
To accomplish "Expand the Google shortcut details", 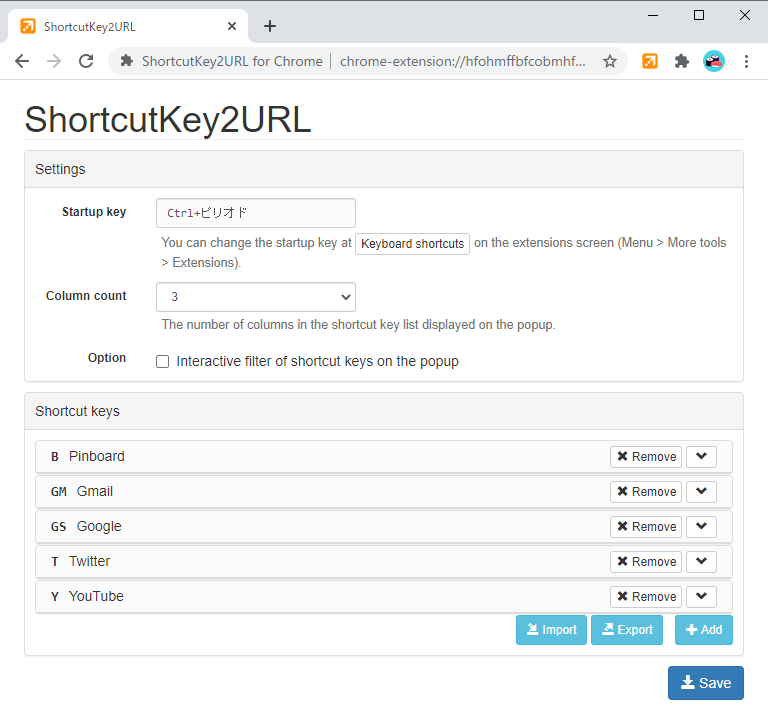I will click(x=701, y=526).
